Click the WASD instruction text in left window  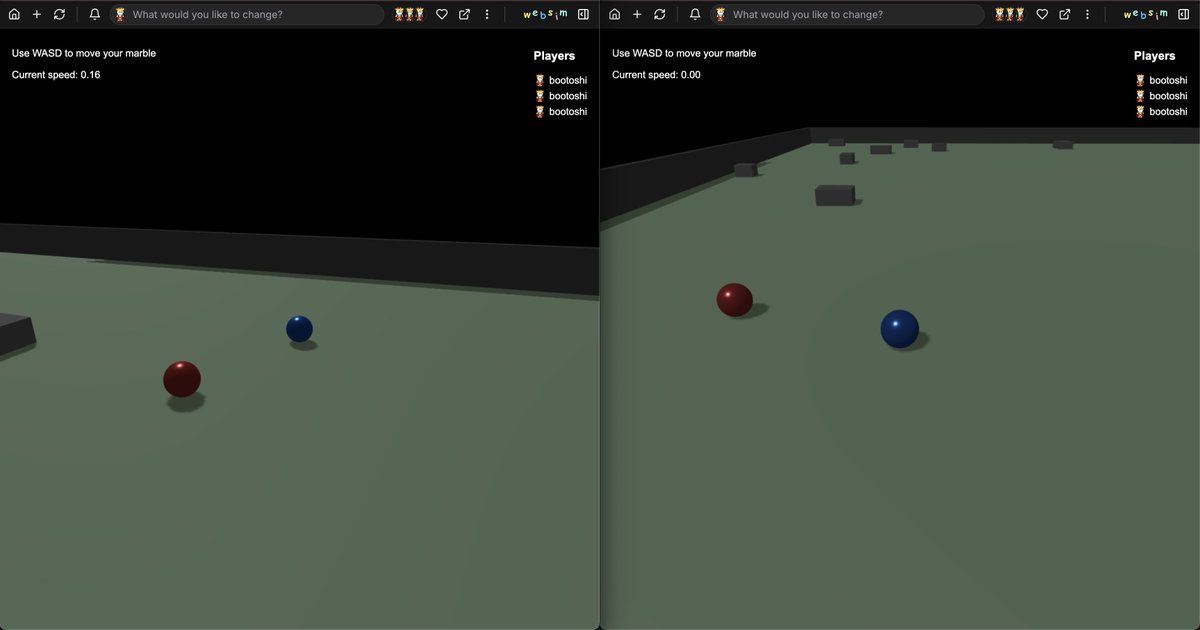[84, 53]
